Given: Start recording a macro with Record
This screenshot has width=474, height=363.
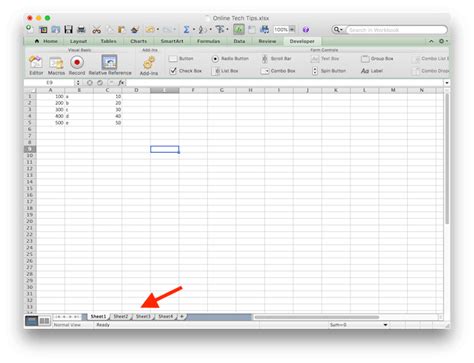Looking at the screenshot, I should coord(77,65).
